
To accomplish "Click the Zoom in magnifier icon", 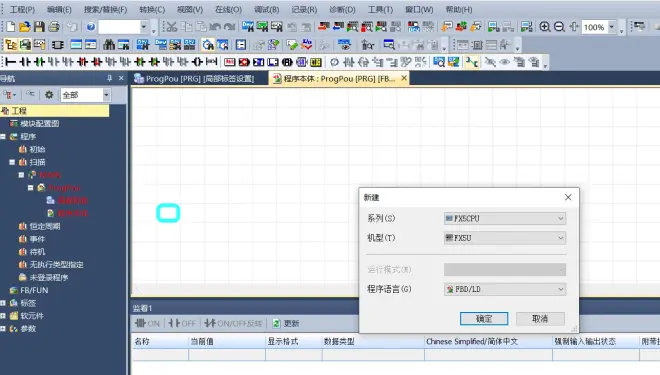I will click(x=545, y=27).
